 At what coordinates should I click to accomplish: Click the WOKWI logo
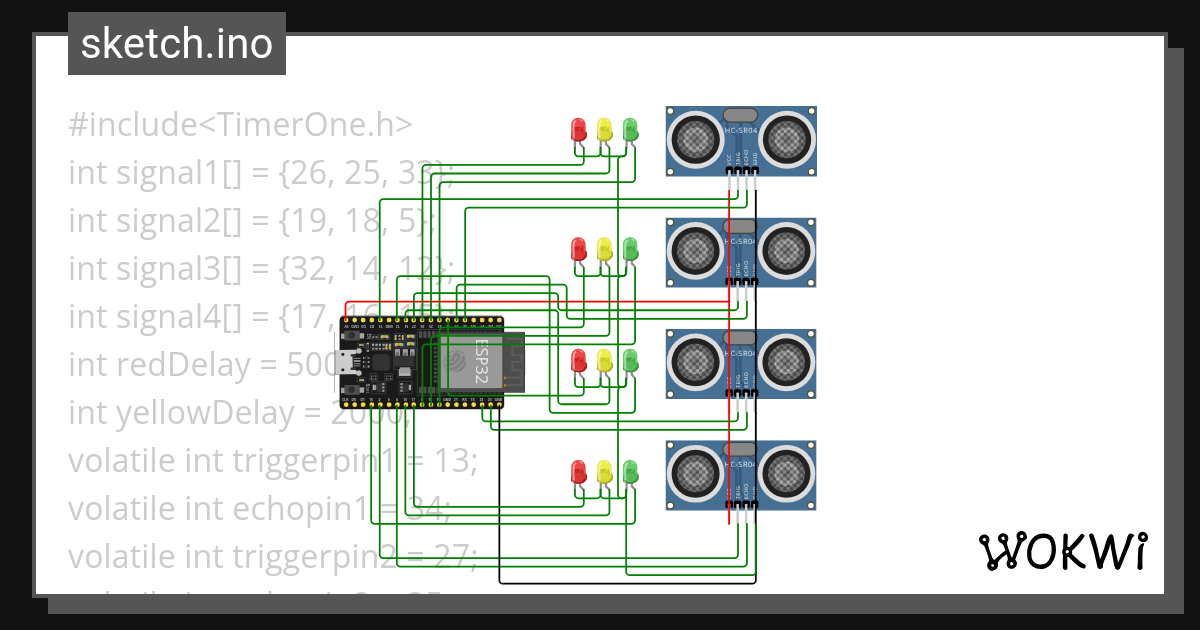[1066, 550]
